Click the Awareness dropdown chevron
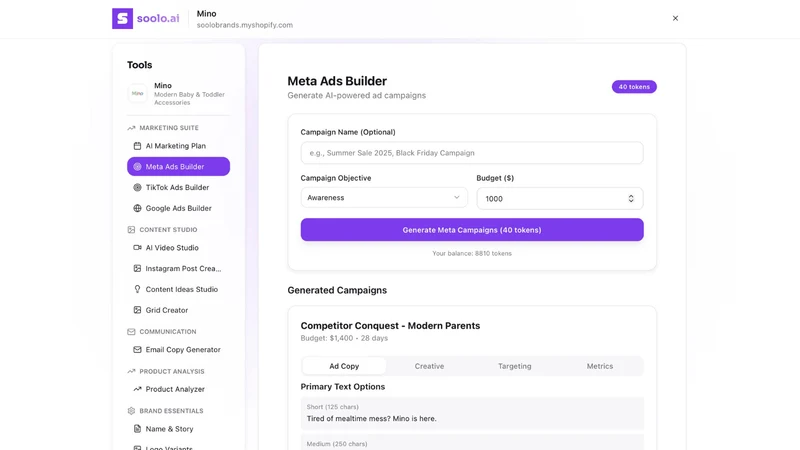The height and width of the screenshot is (450, 800). tap(457, 197)
